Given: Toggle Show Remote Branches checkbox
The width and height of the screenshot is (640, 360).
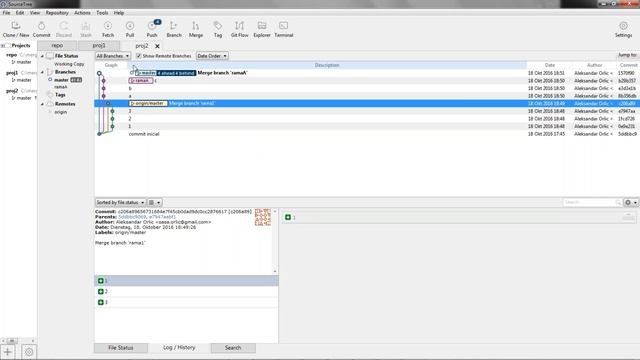Looking at the screenshot, I should click(139, 56).
